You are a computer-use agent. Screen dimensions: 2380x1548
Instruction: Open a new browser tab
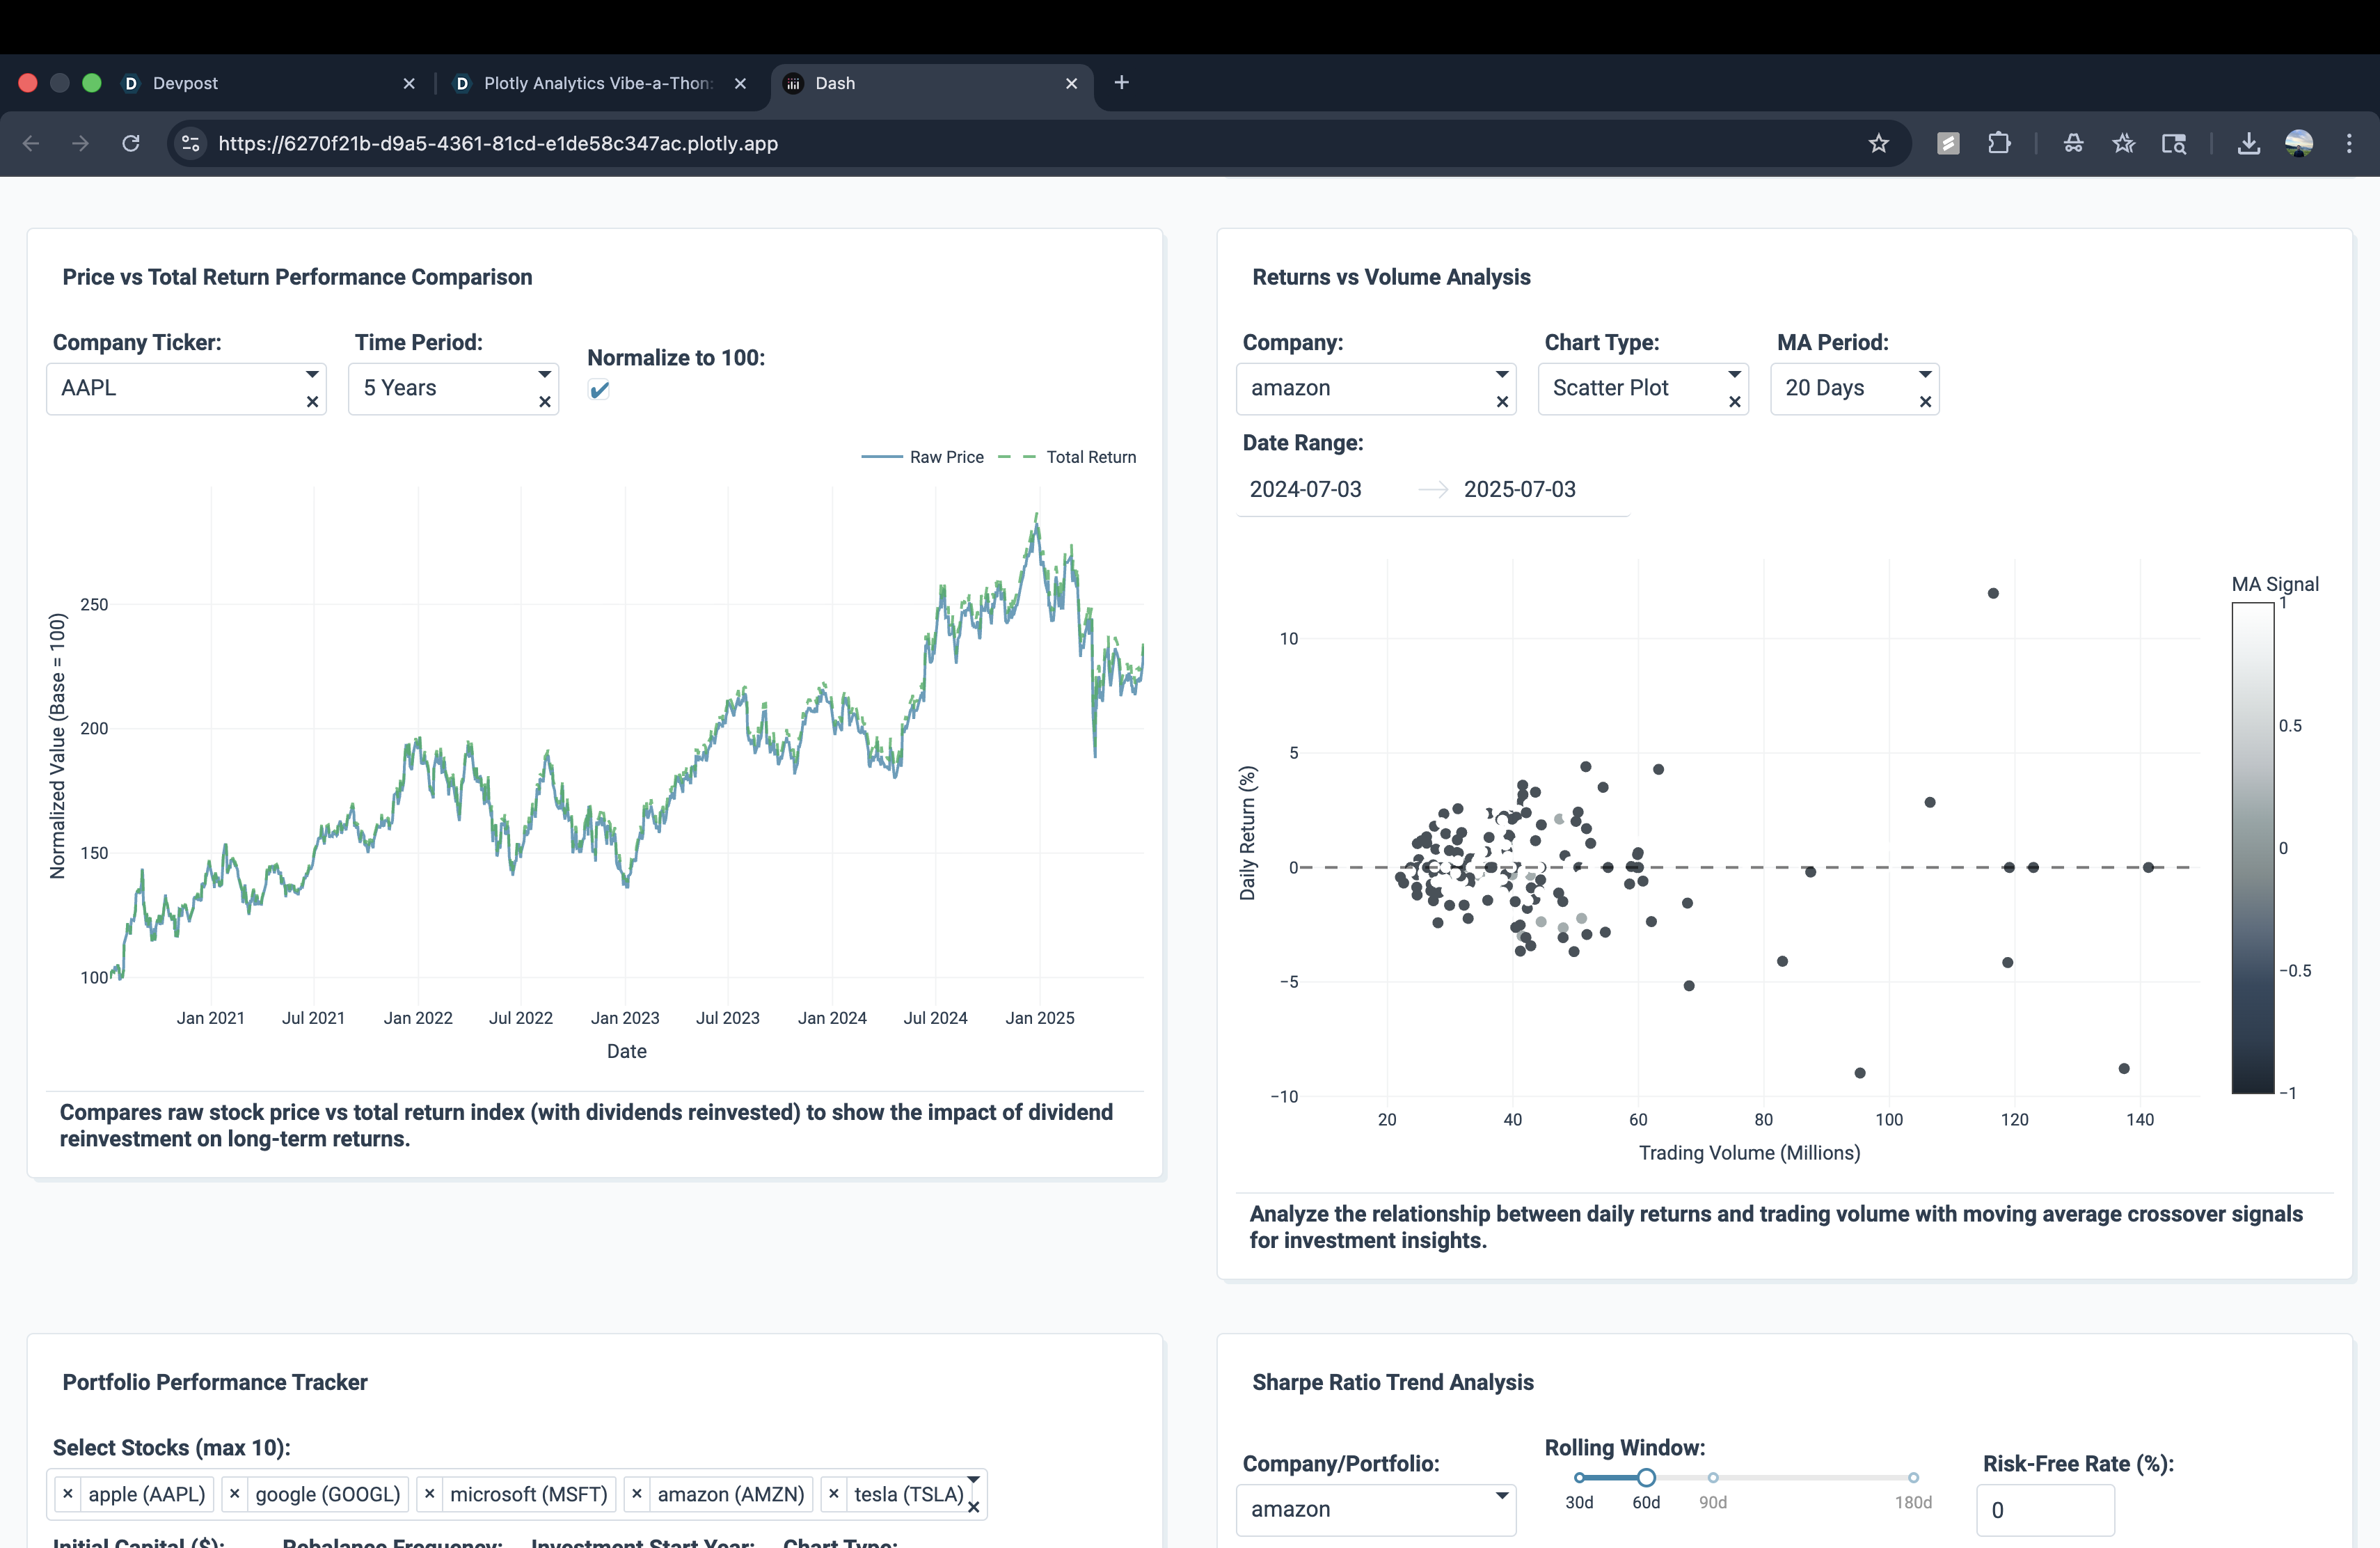1121,83
